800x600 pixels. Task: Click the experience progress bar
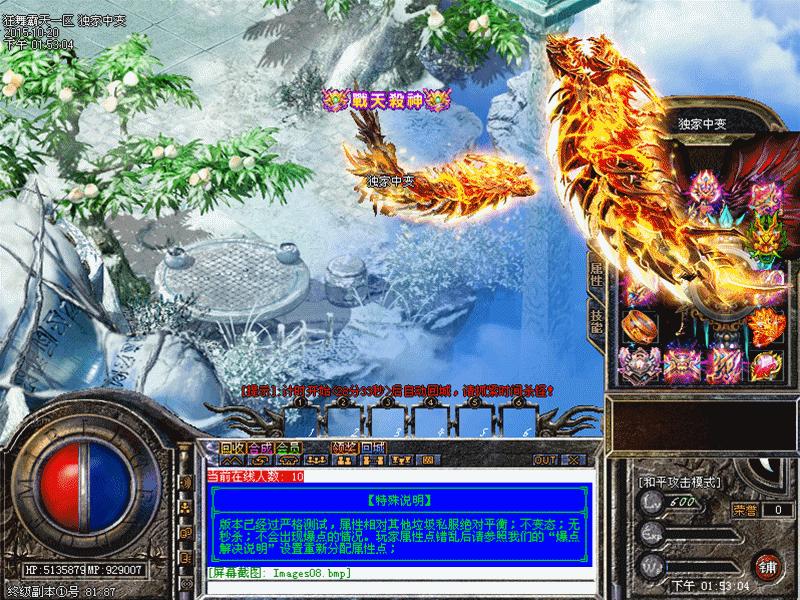click(x=704, y=535)
